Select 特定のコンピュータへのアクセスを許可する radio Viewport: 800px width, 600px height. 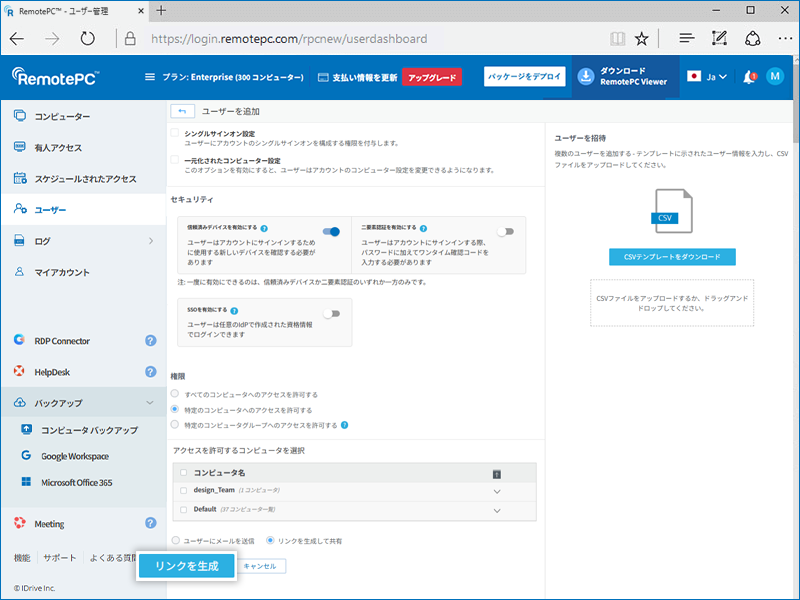[x=174, y=409]
